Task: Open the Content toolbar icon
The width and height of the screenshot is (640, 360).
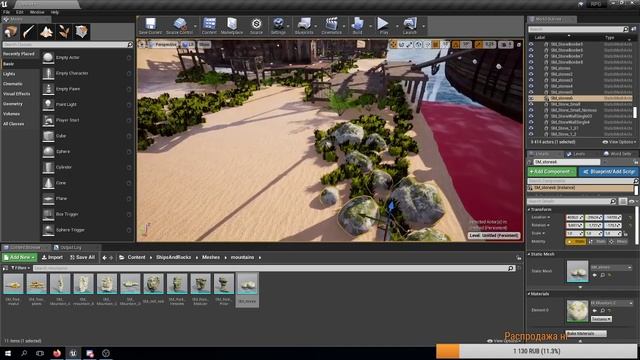Action: pyautogui.click(x=209, y=25)
